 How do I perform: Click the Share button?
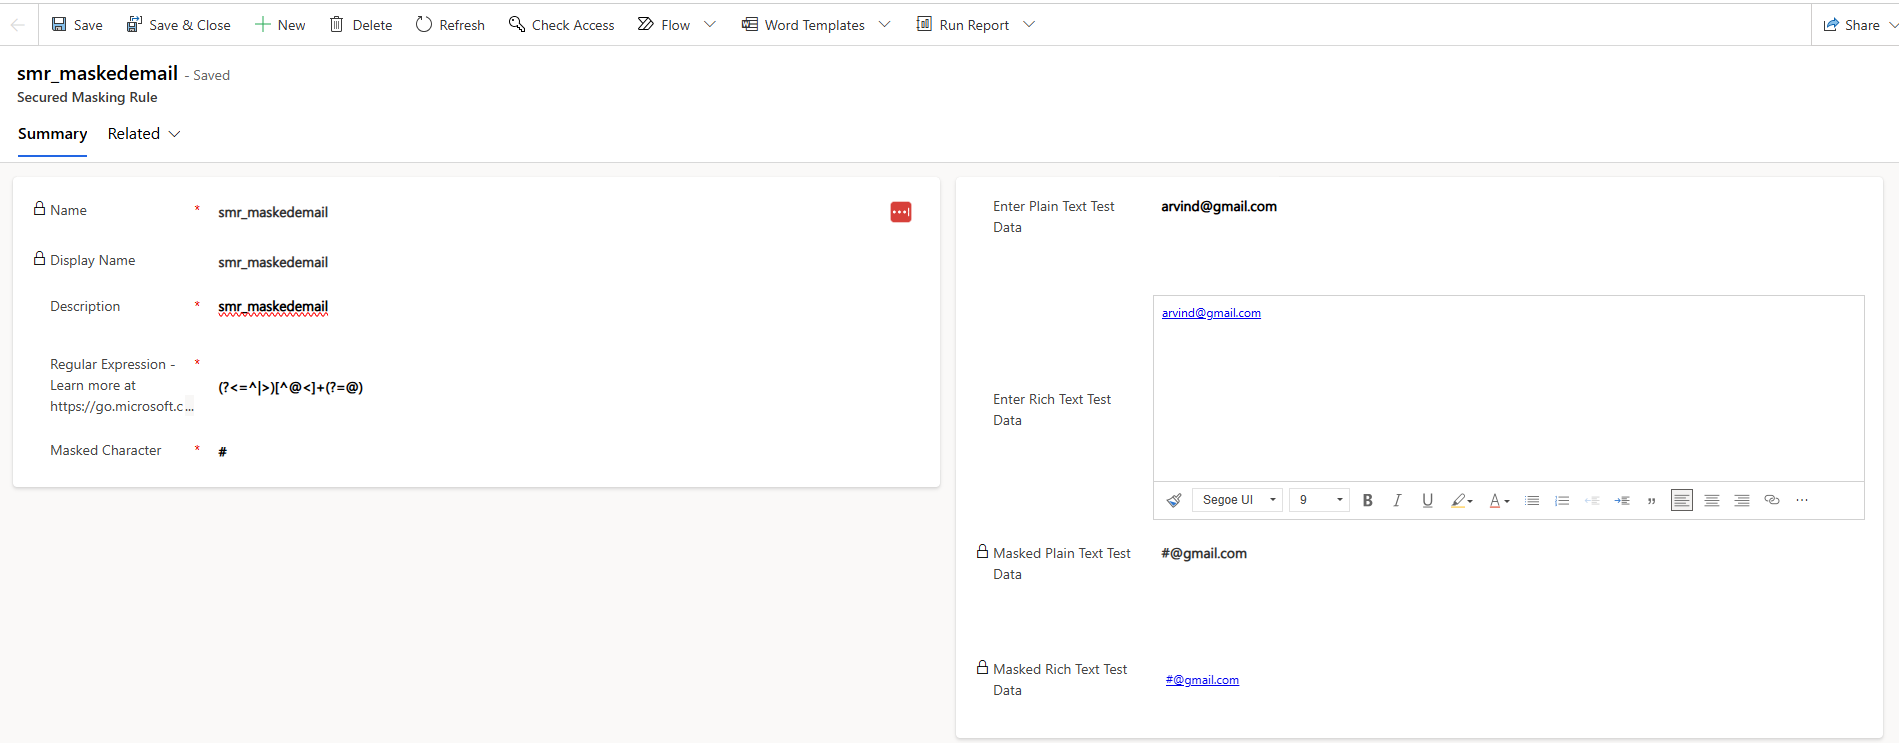(x=1851, y=25)
